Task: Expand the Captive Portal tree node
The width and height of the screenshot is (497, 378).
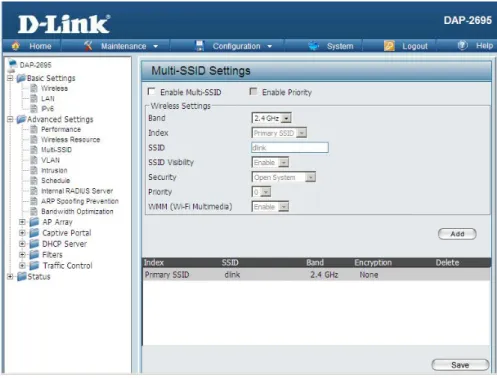Action: [22, 233]
